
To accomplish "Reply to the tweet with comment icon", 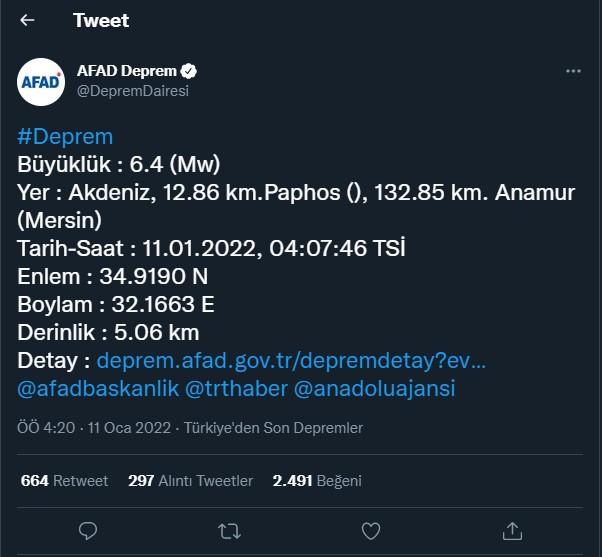I will pyautogui.click(x=88, y=528).
